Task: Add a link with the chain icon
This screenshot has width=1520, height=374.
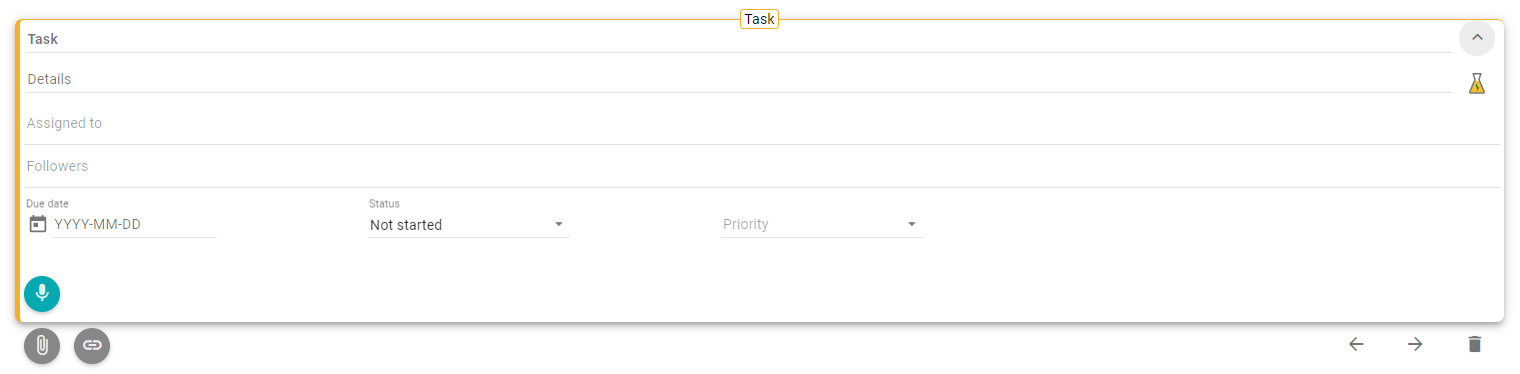Action: [92, 346]
